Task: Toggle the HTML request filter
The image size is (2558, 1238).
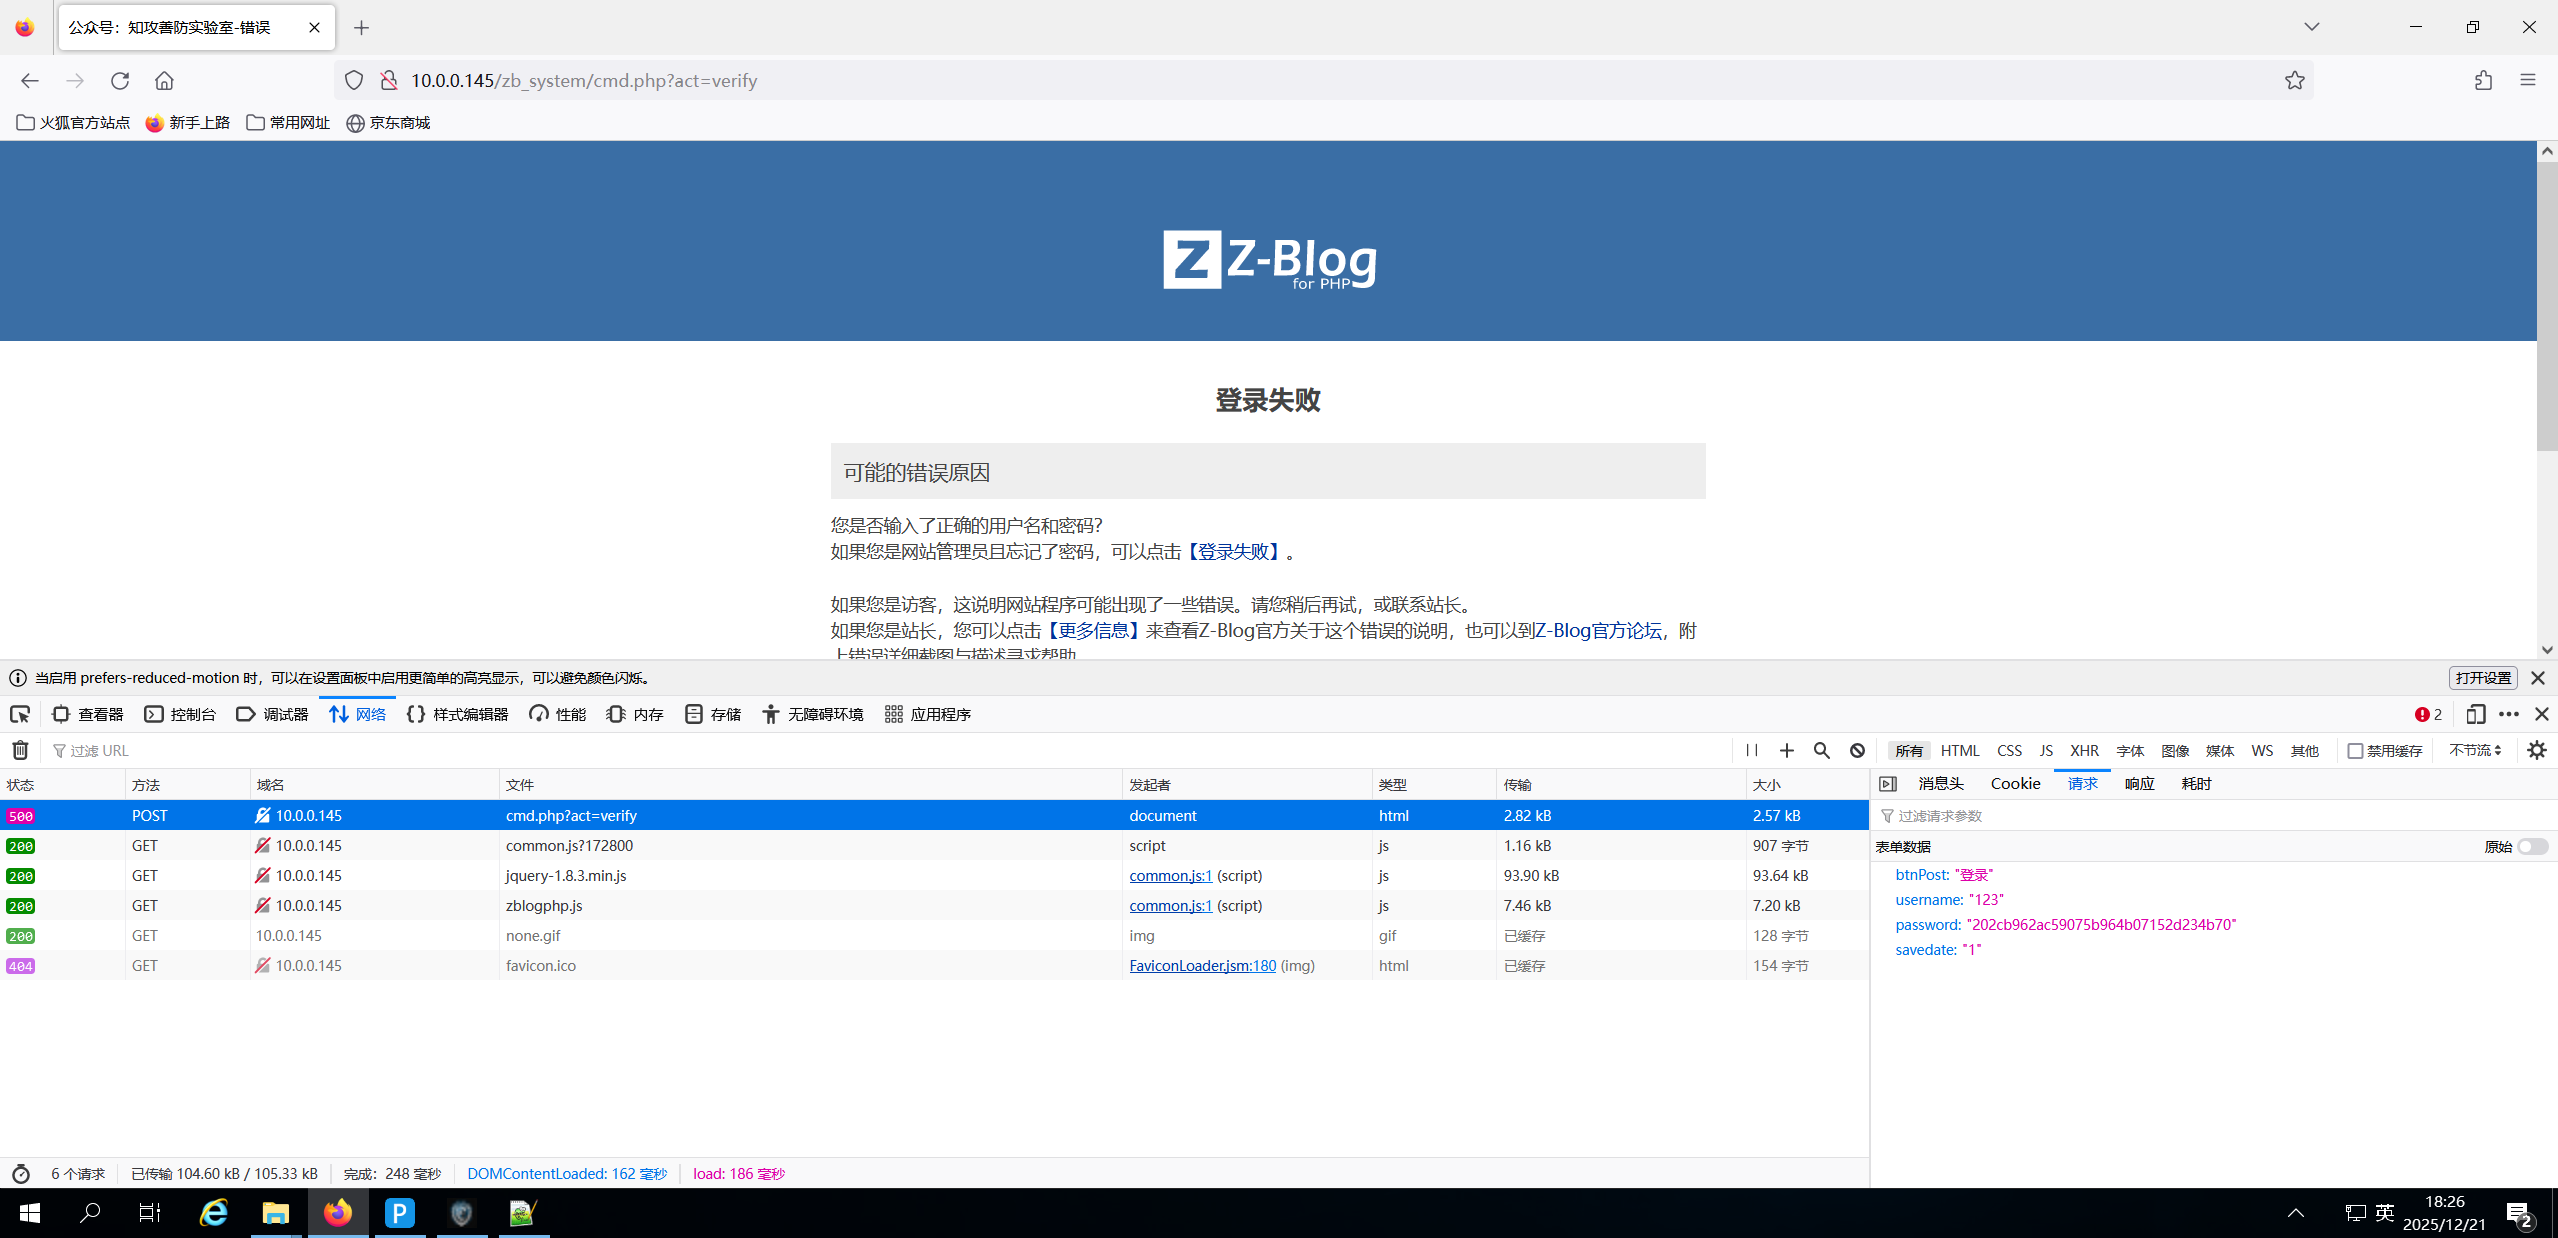Action: point(1960,751)
